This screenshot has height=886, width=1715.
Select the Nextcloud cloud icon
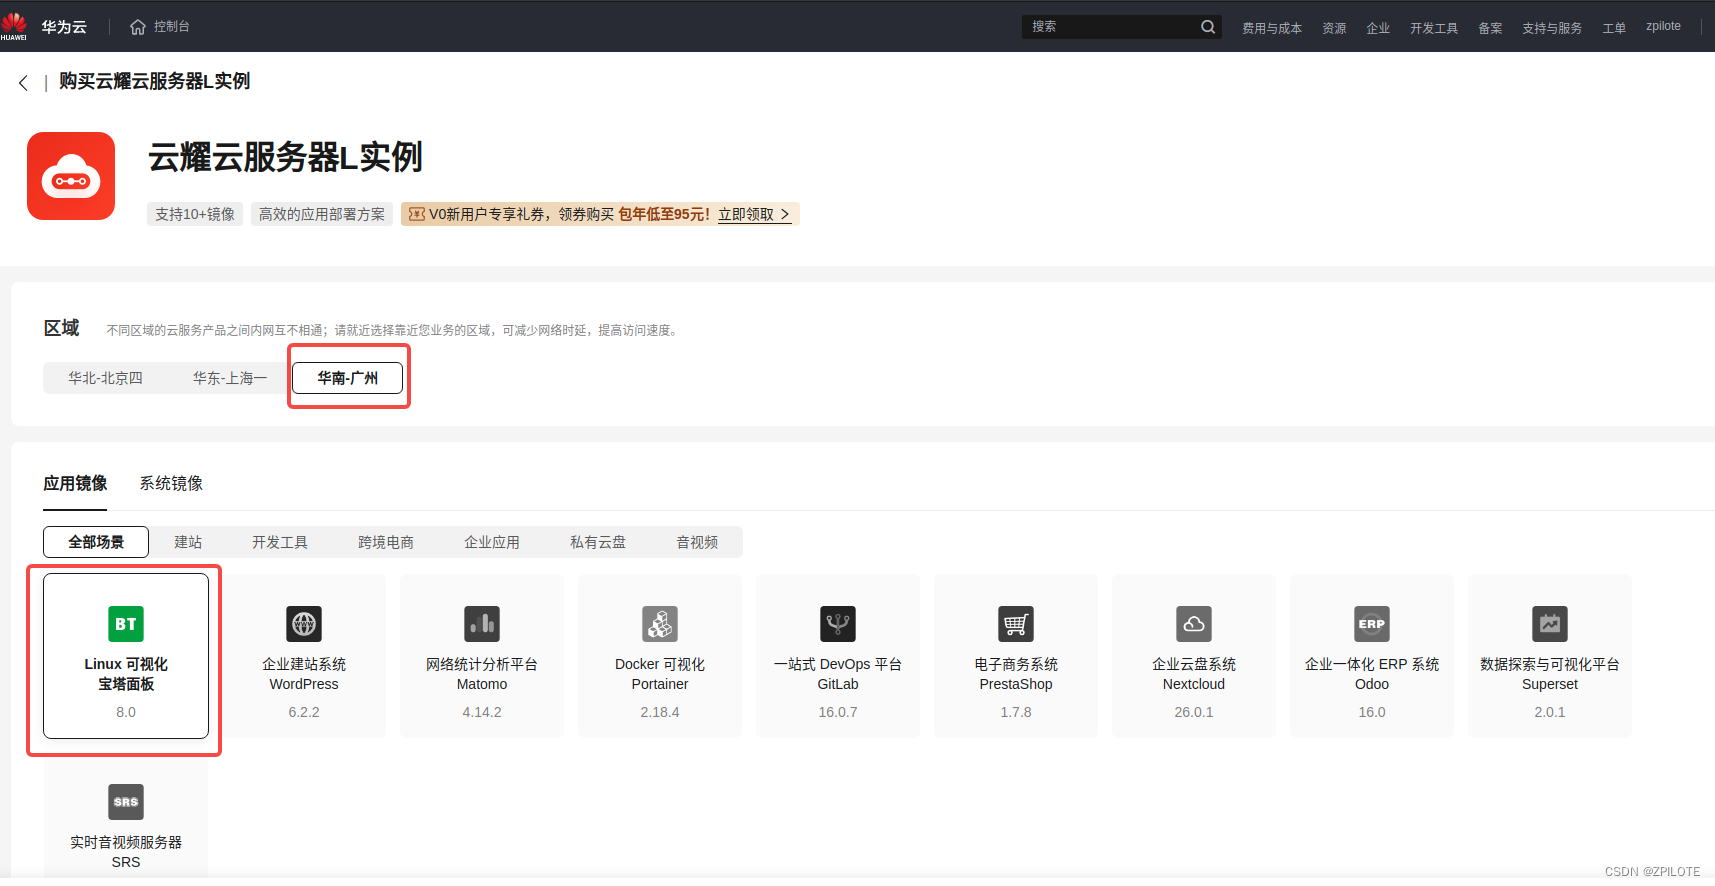(x=1194, y=624)
